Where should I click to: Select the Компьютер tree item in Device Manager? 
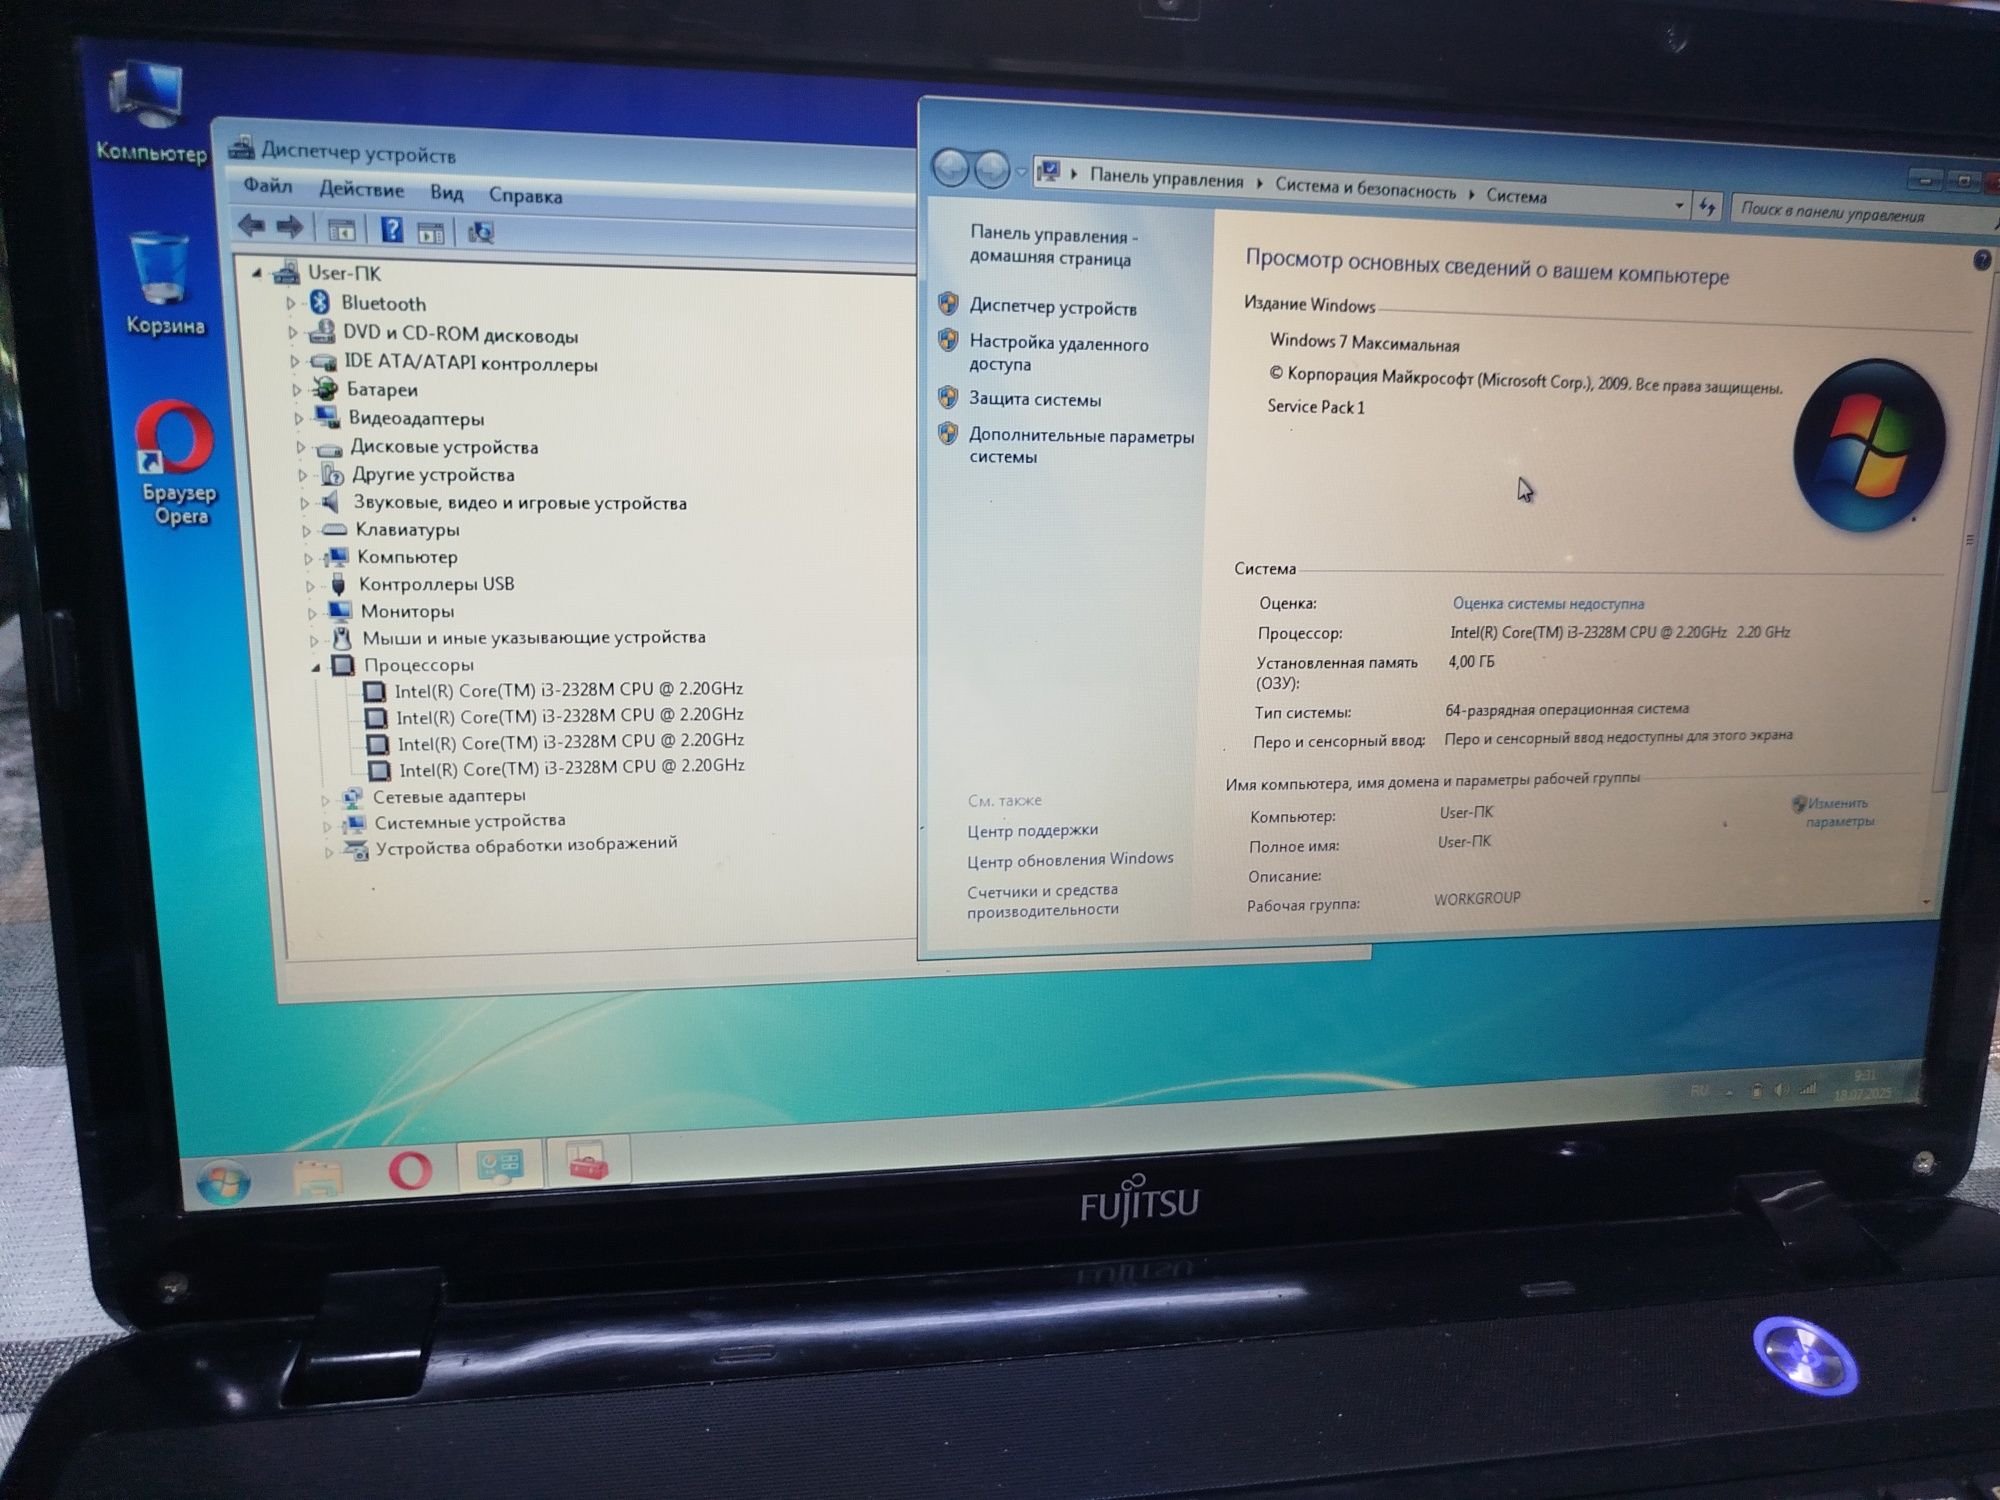(407, 557)
